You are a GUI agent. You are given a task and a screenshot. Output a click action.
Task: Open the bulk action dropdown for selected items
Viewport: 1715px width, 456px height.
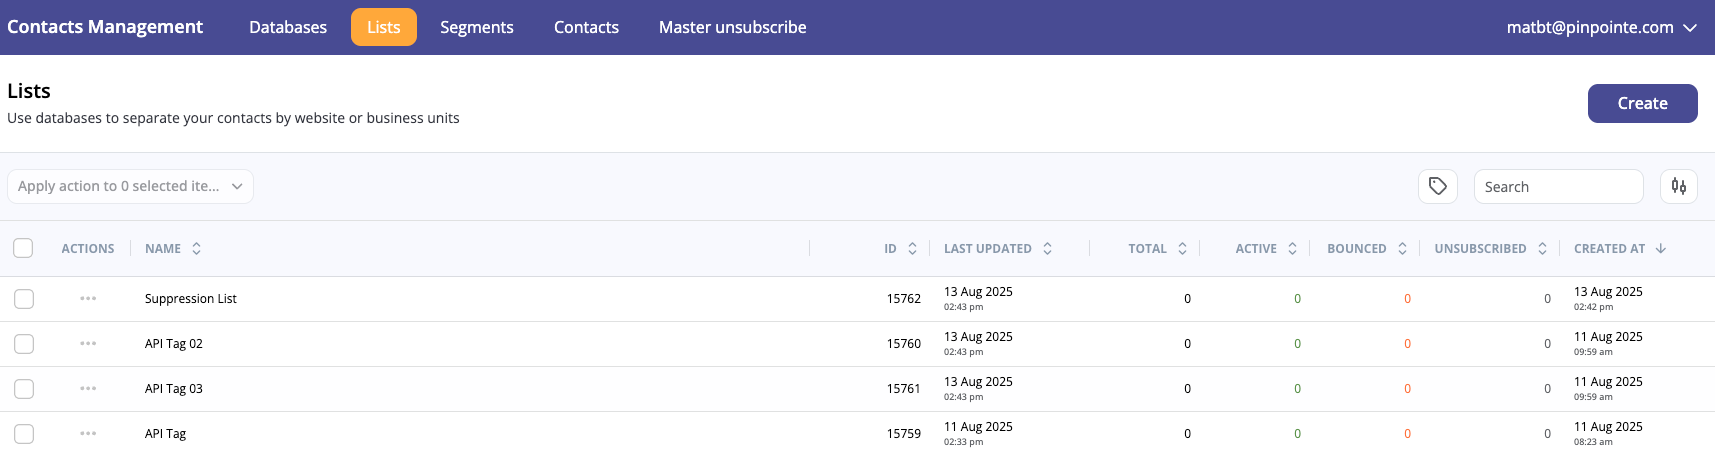pyautogui.click(x=130, y=186)
